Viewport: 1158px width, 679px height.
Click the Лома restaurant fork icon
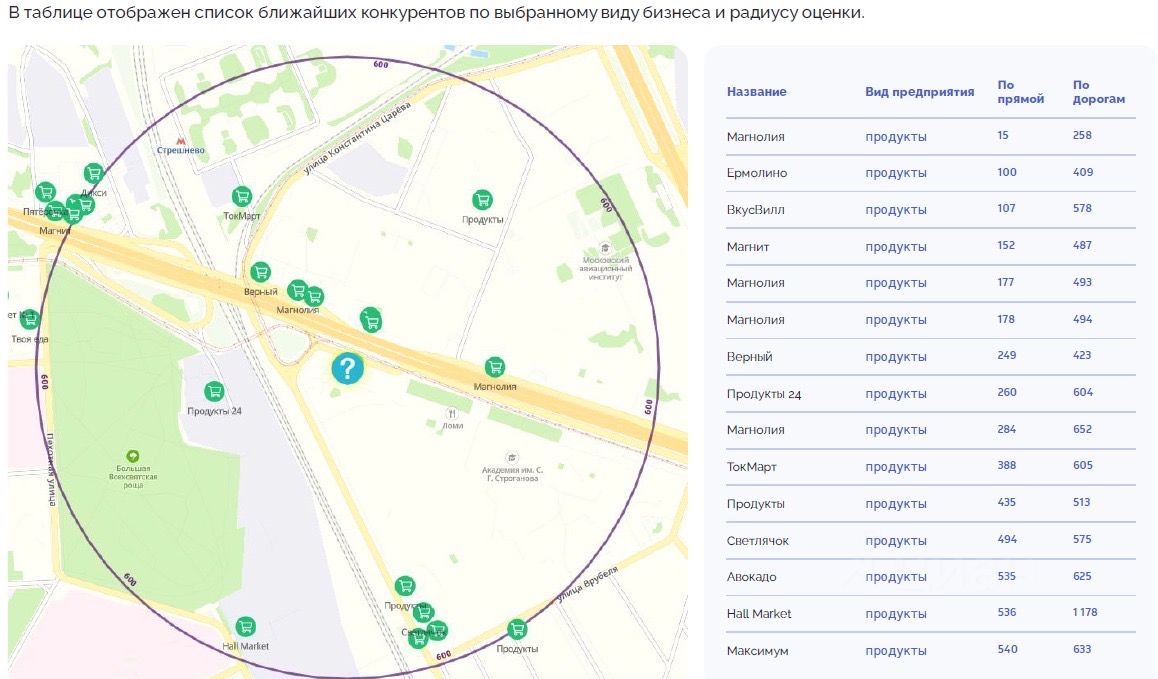[452, 414]
